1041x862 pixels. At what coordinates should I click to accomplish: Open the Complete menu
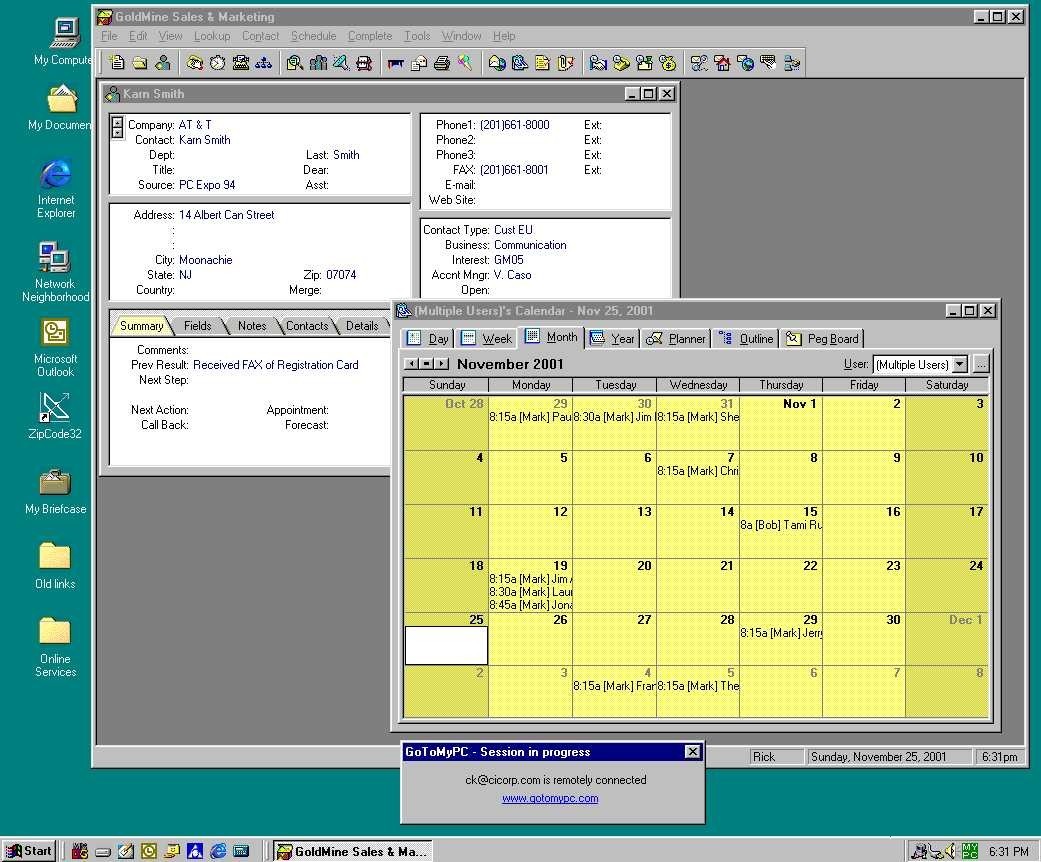tap(370, 36)
